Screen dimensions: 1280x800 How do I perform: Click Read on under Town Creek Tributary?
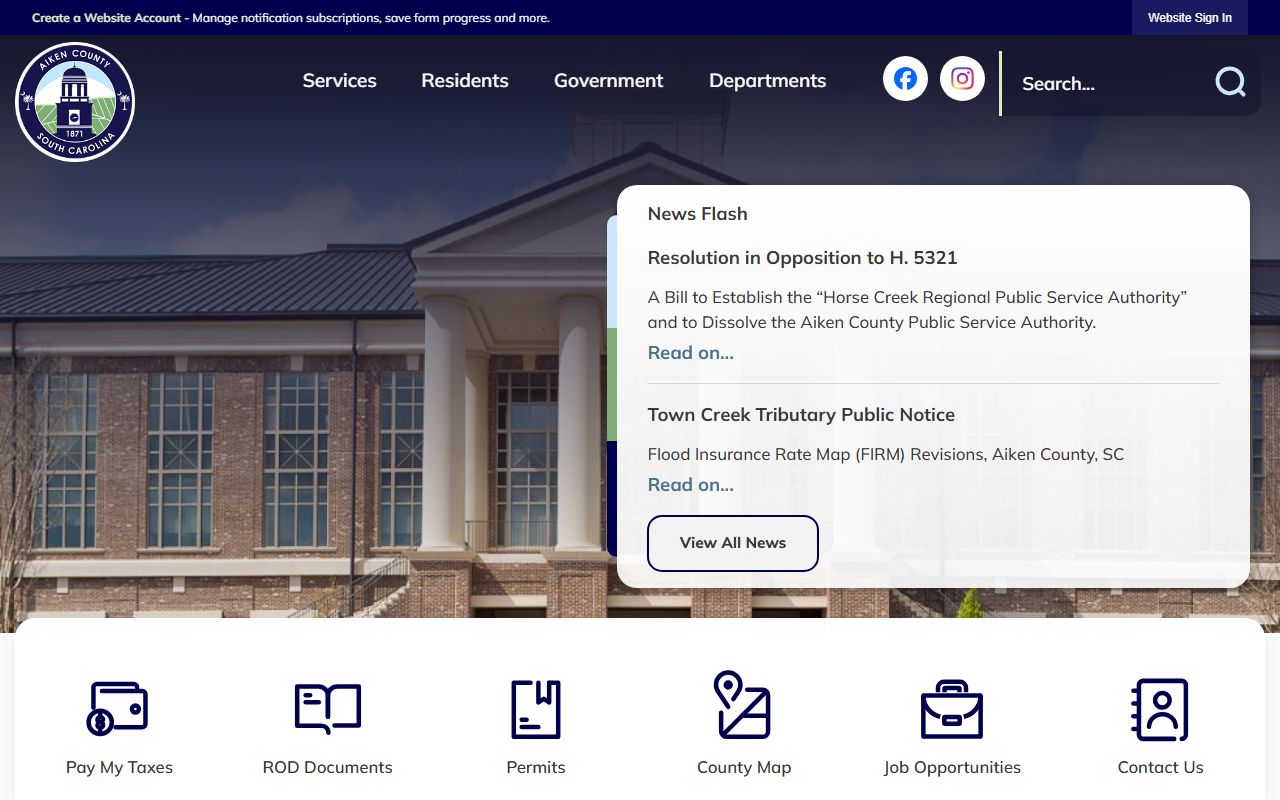point(691,485)
